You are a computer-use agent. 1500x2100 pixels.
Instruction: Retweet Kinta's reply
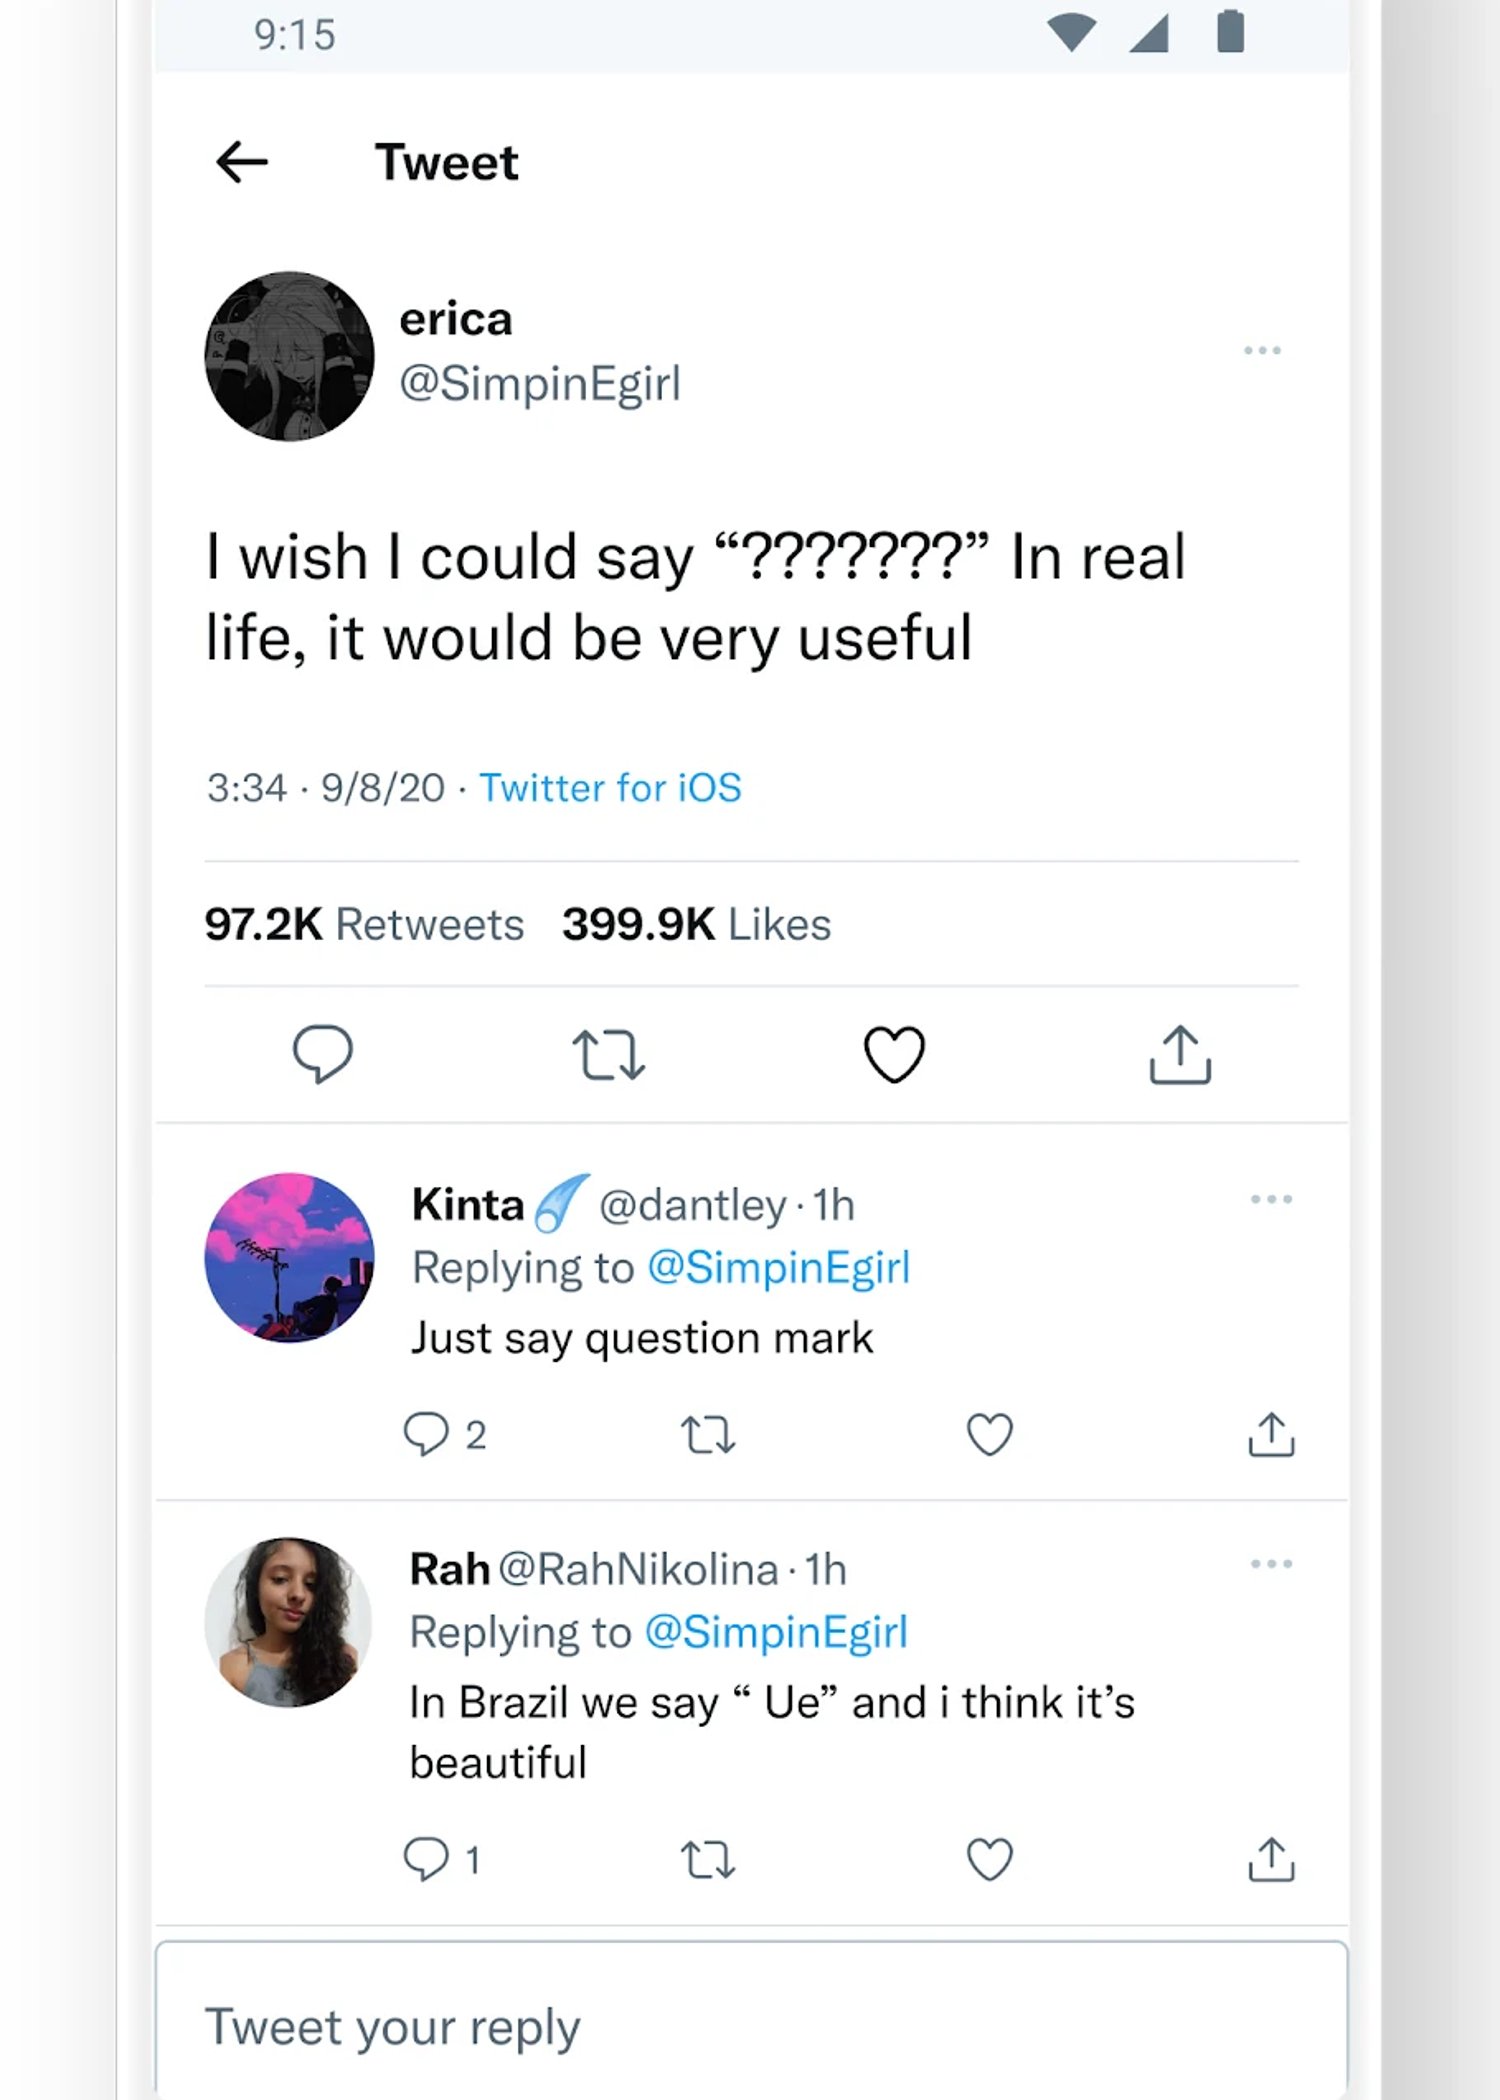[708, 1435]
